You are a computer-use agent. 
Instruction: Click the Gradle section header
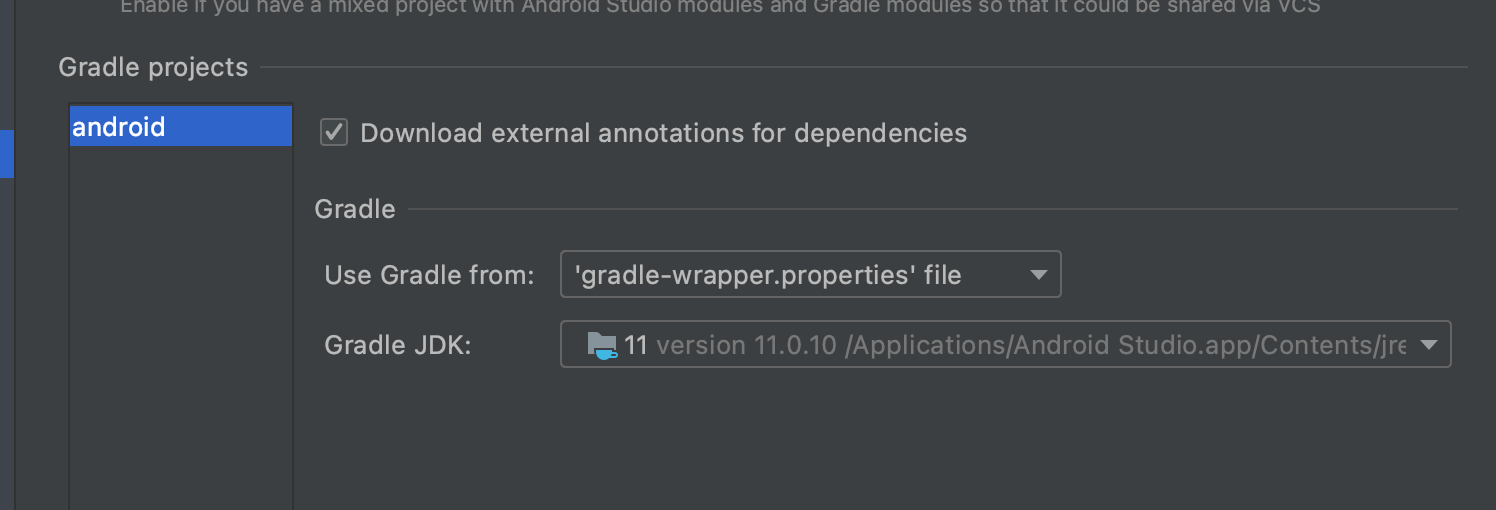tap(355, 209)
